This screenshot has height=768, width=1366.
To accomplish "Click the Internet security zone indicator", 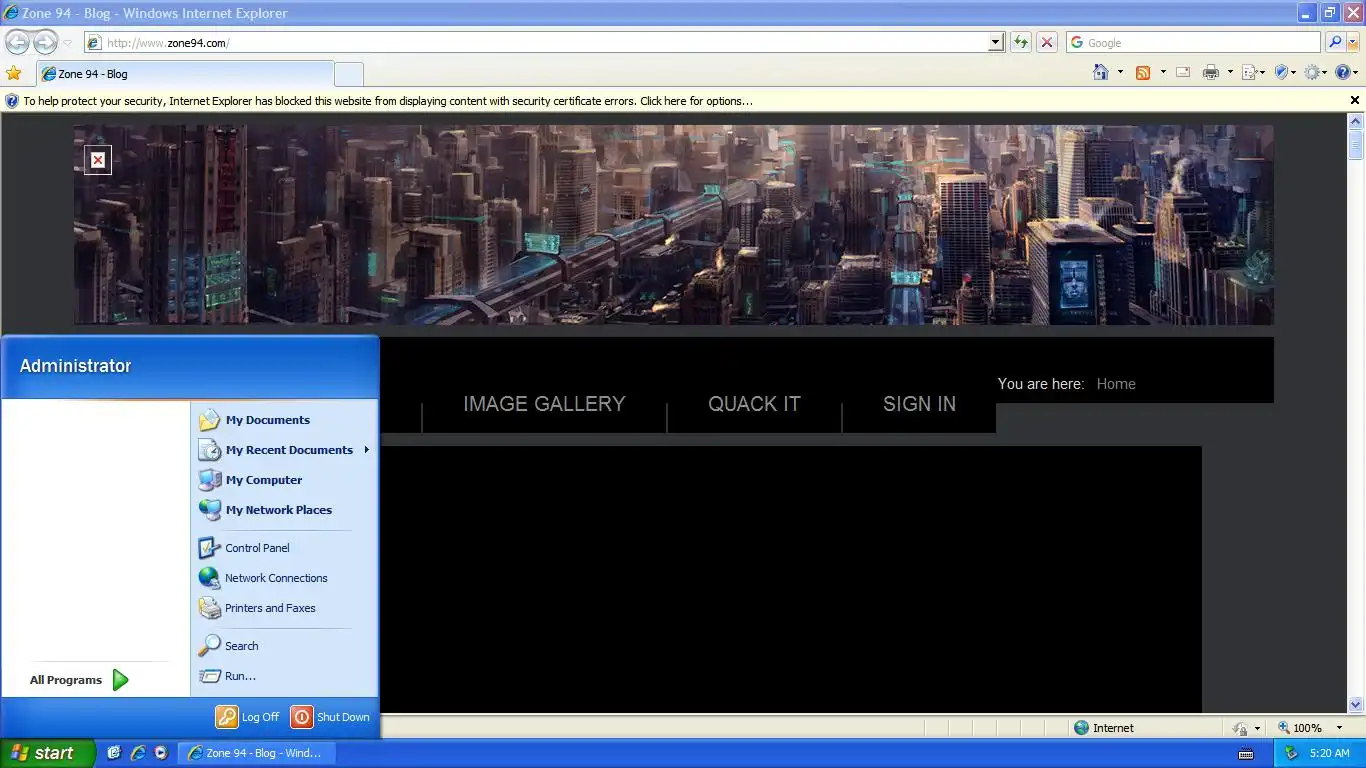I will (1104, 728).
